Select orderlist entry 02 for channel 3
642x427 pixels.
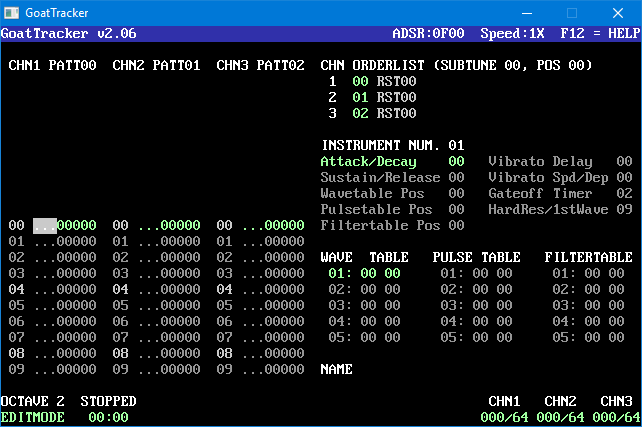(x=360, y=113)
